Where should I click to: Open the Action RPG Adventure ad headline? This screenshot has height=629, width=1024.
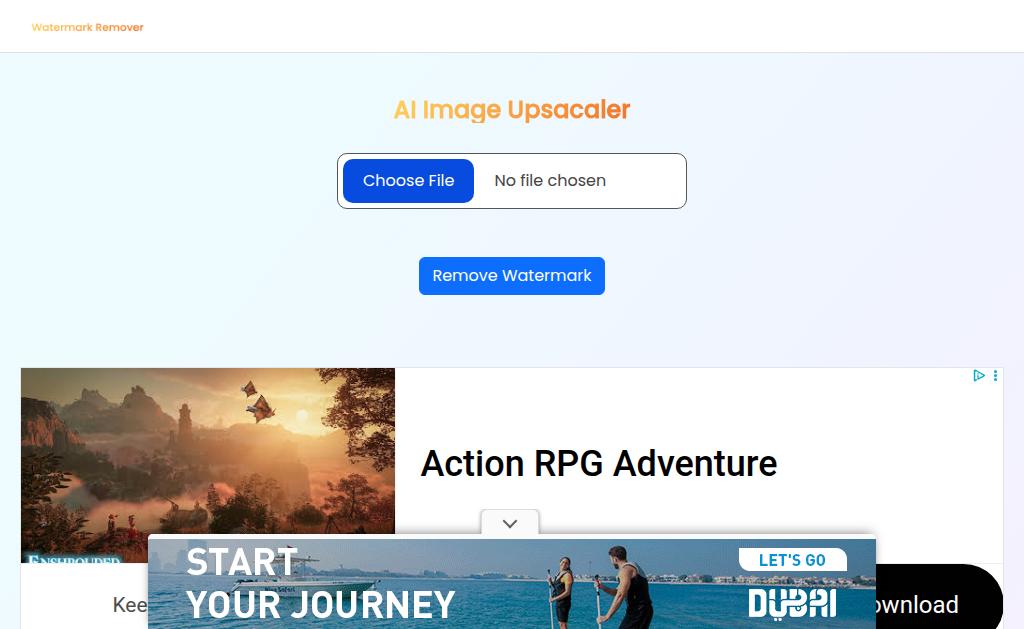pos(599,464)
